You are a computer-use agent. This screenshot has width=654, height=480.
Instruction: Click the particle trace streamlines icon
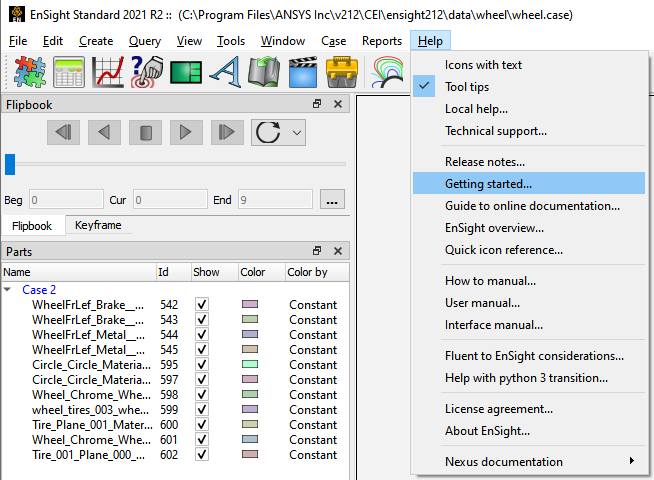(x=387, y=72)
